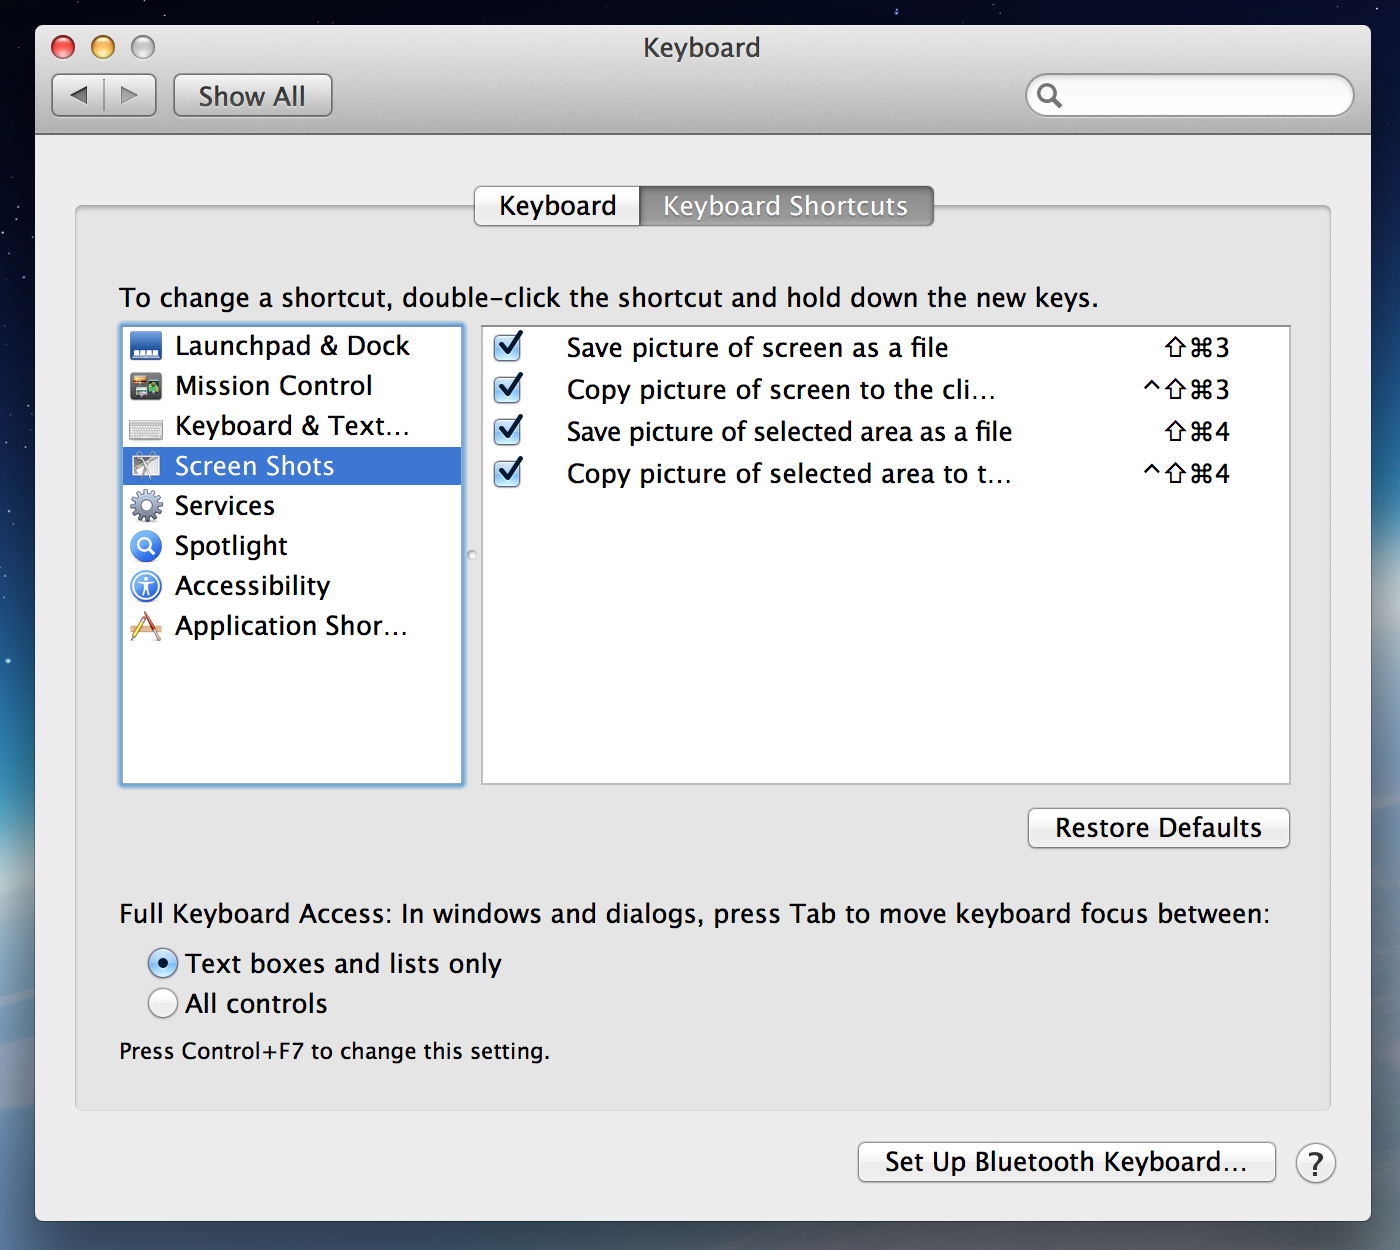Uncheck Copy picture of screen to clipboard
Screen dimensions: 1400x1250
pyautogui.click(x=508, y=388)
